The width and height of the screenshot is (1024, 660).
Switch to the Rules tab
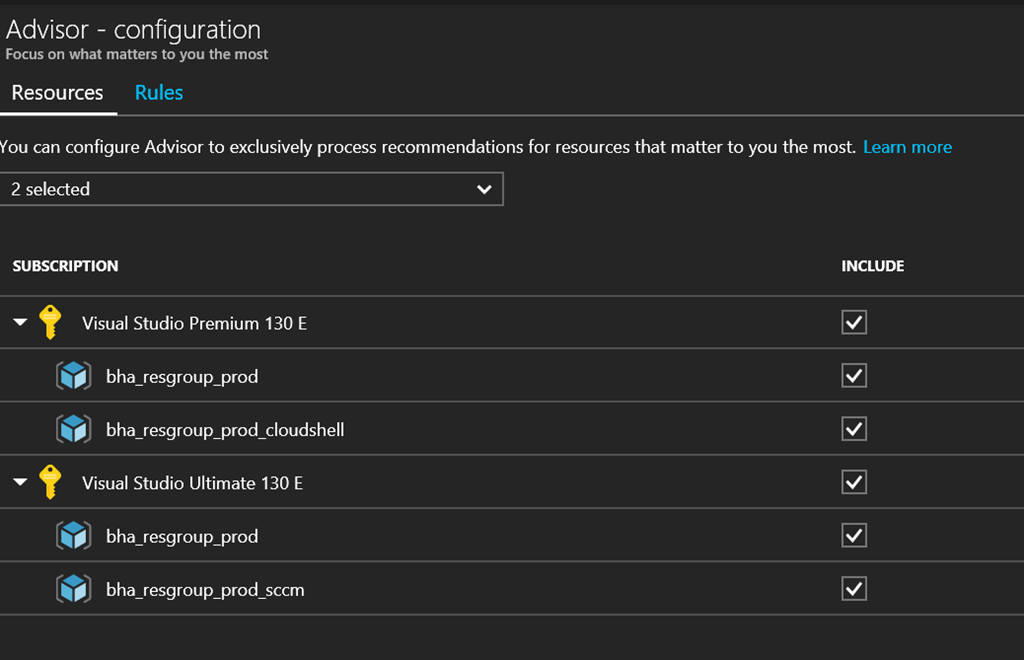coord(159,93)
